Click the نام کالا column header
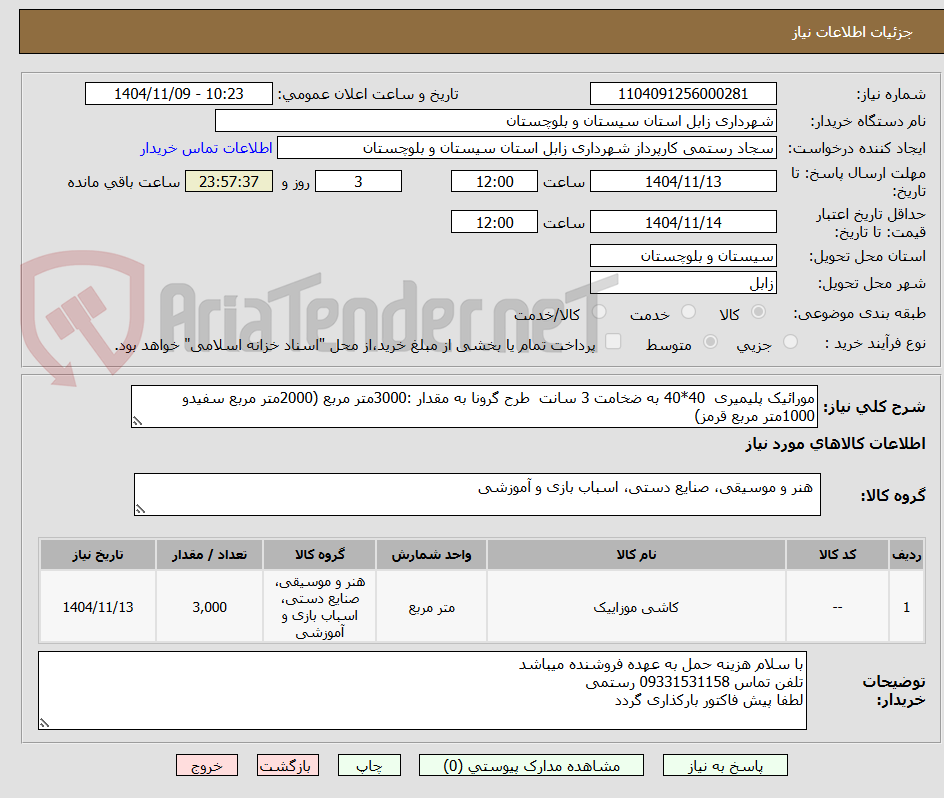944x798 pixels. tap(636, 555)
